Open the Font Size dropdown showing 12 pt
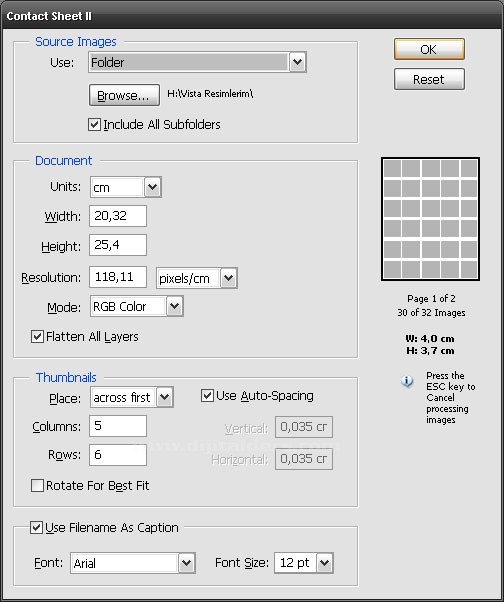504x602 pixels. tap(304, 563)
